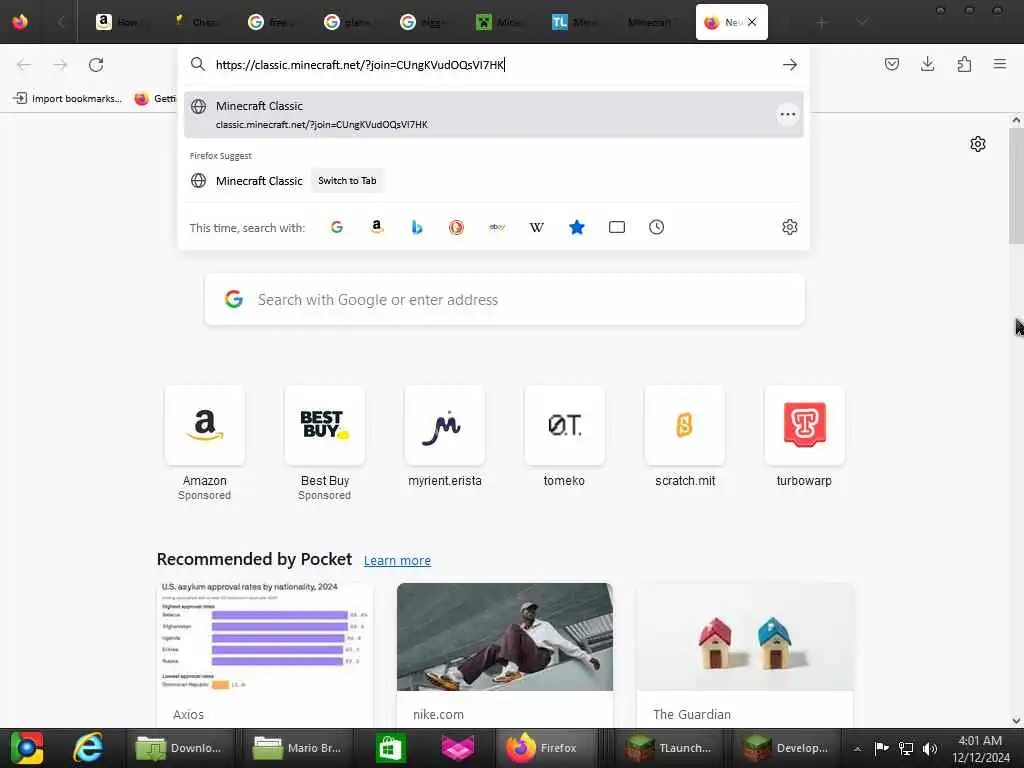The width and height of the screenshot is (1024, 768).
Task: Open new tab page personalize gear
Action: tap(977, 144)
